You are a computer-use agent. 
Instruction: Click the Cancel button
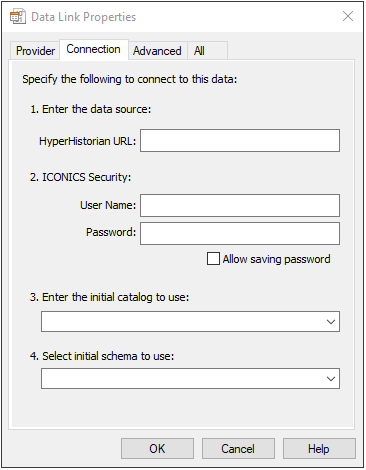(238, 449)
